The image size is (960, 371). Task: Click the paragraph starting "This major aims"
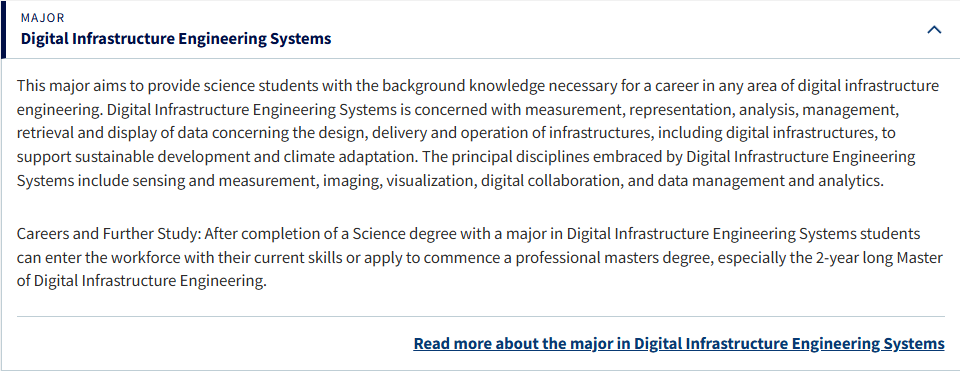point(478,133)
